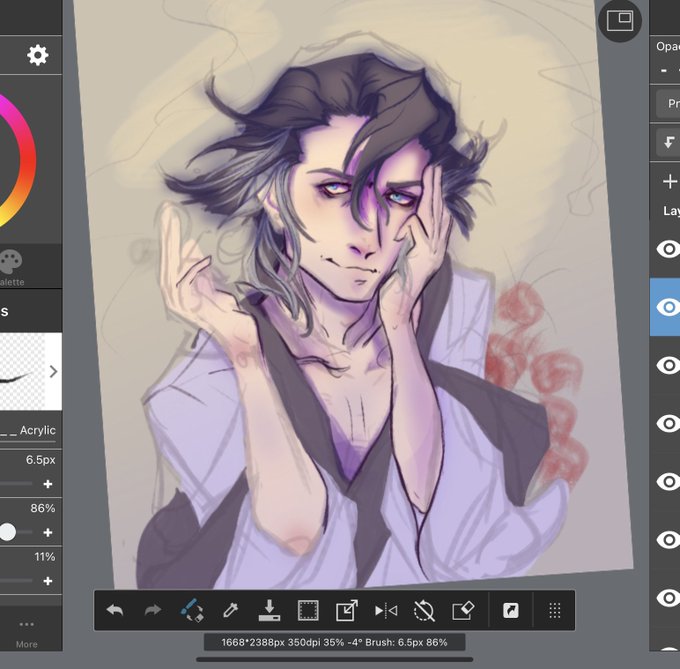Tap the save download-arrow icon

click(269, 610)
